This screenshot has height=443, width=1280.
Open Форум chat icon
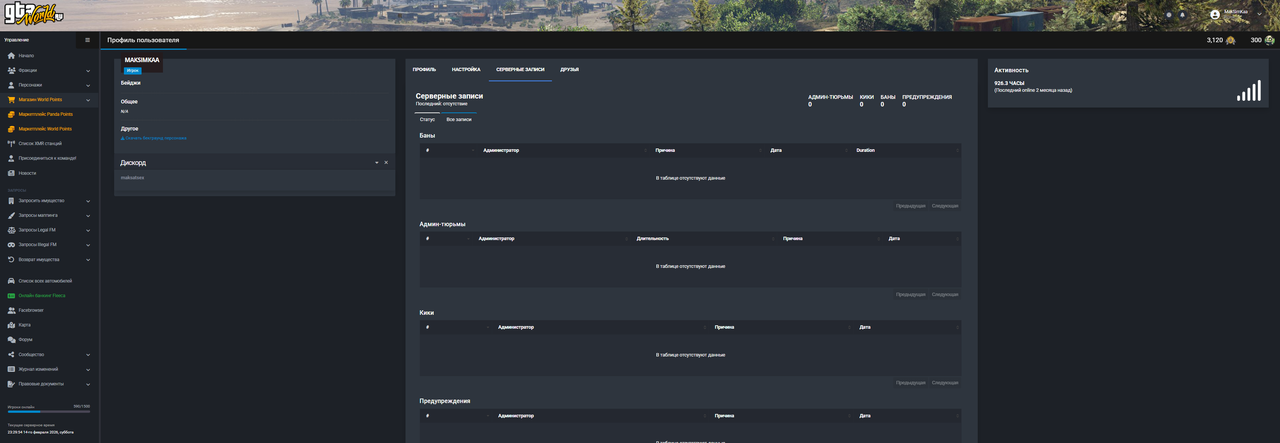[11, 340]
